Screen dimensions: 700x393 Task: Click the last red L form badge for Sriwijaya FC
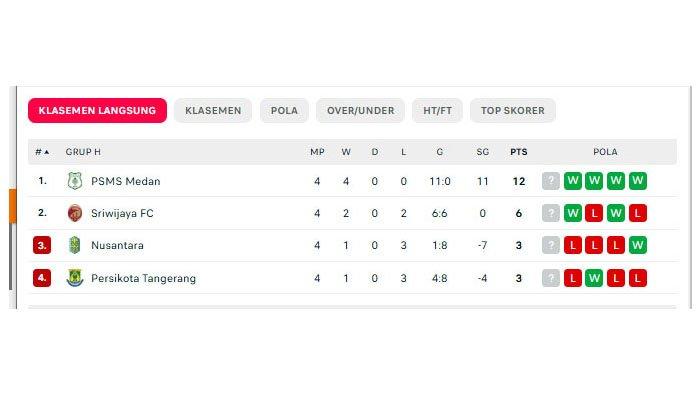638,213
